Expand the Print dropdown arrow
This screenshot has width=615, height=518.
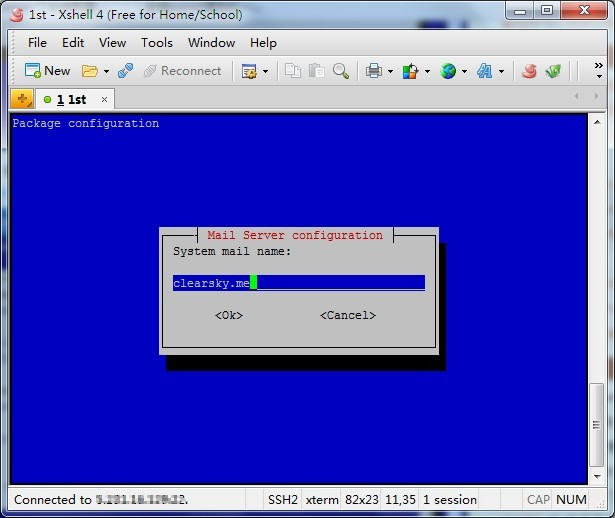coord(389,71)
